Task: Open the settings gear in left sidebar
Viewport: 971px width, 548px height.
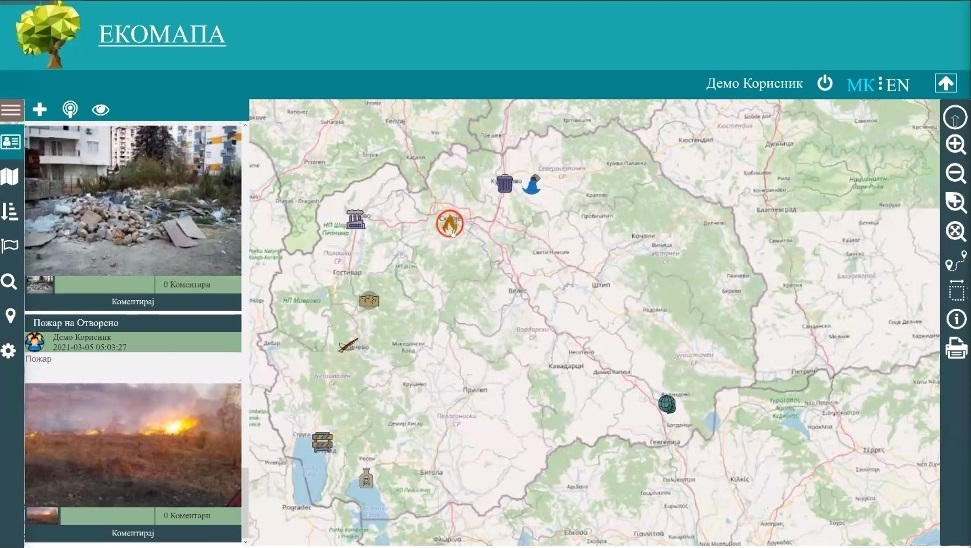Action: 10,351
